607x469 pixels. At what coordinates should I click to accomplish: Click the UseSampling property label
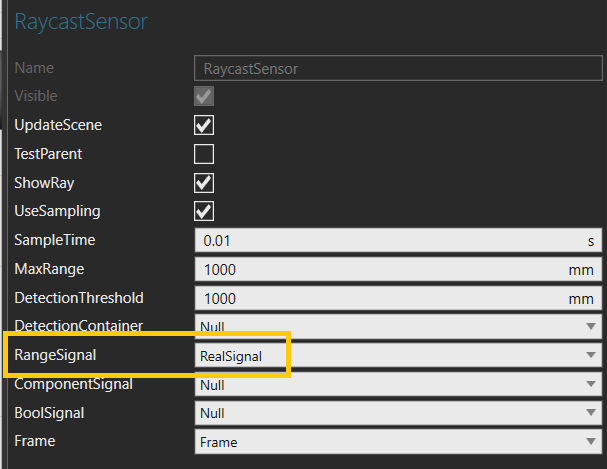point(57,212)
